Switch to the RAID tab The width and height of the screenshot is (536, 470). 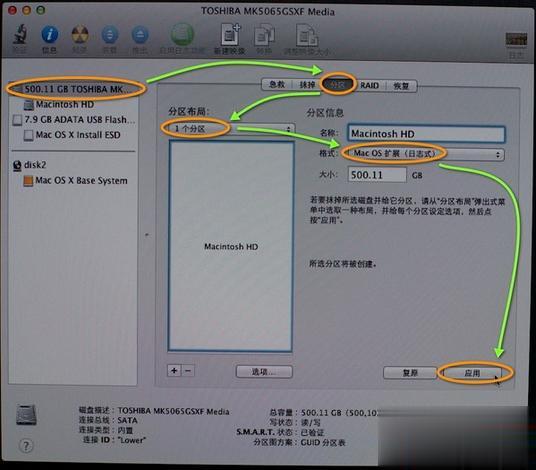click(370, 85)
